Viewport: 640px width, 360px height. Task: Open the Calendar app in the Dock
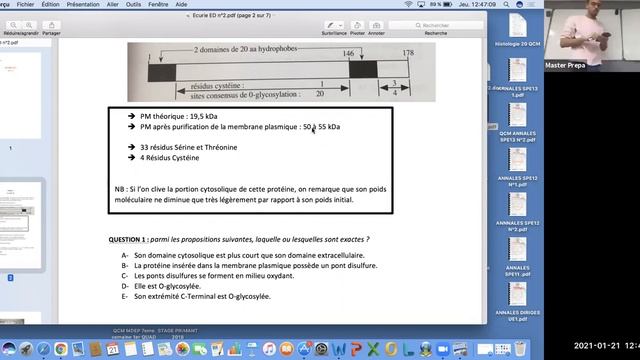point(113,349)
